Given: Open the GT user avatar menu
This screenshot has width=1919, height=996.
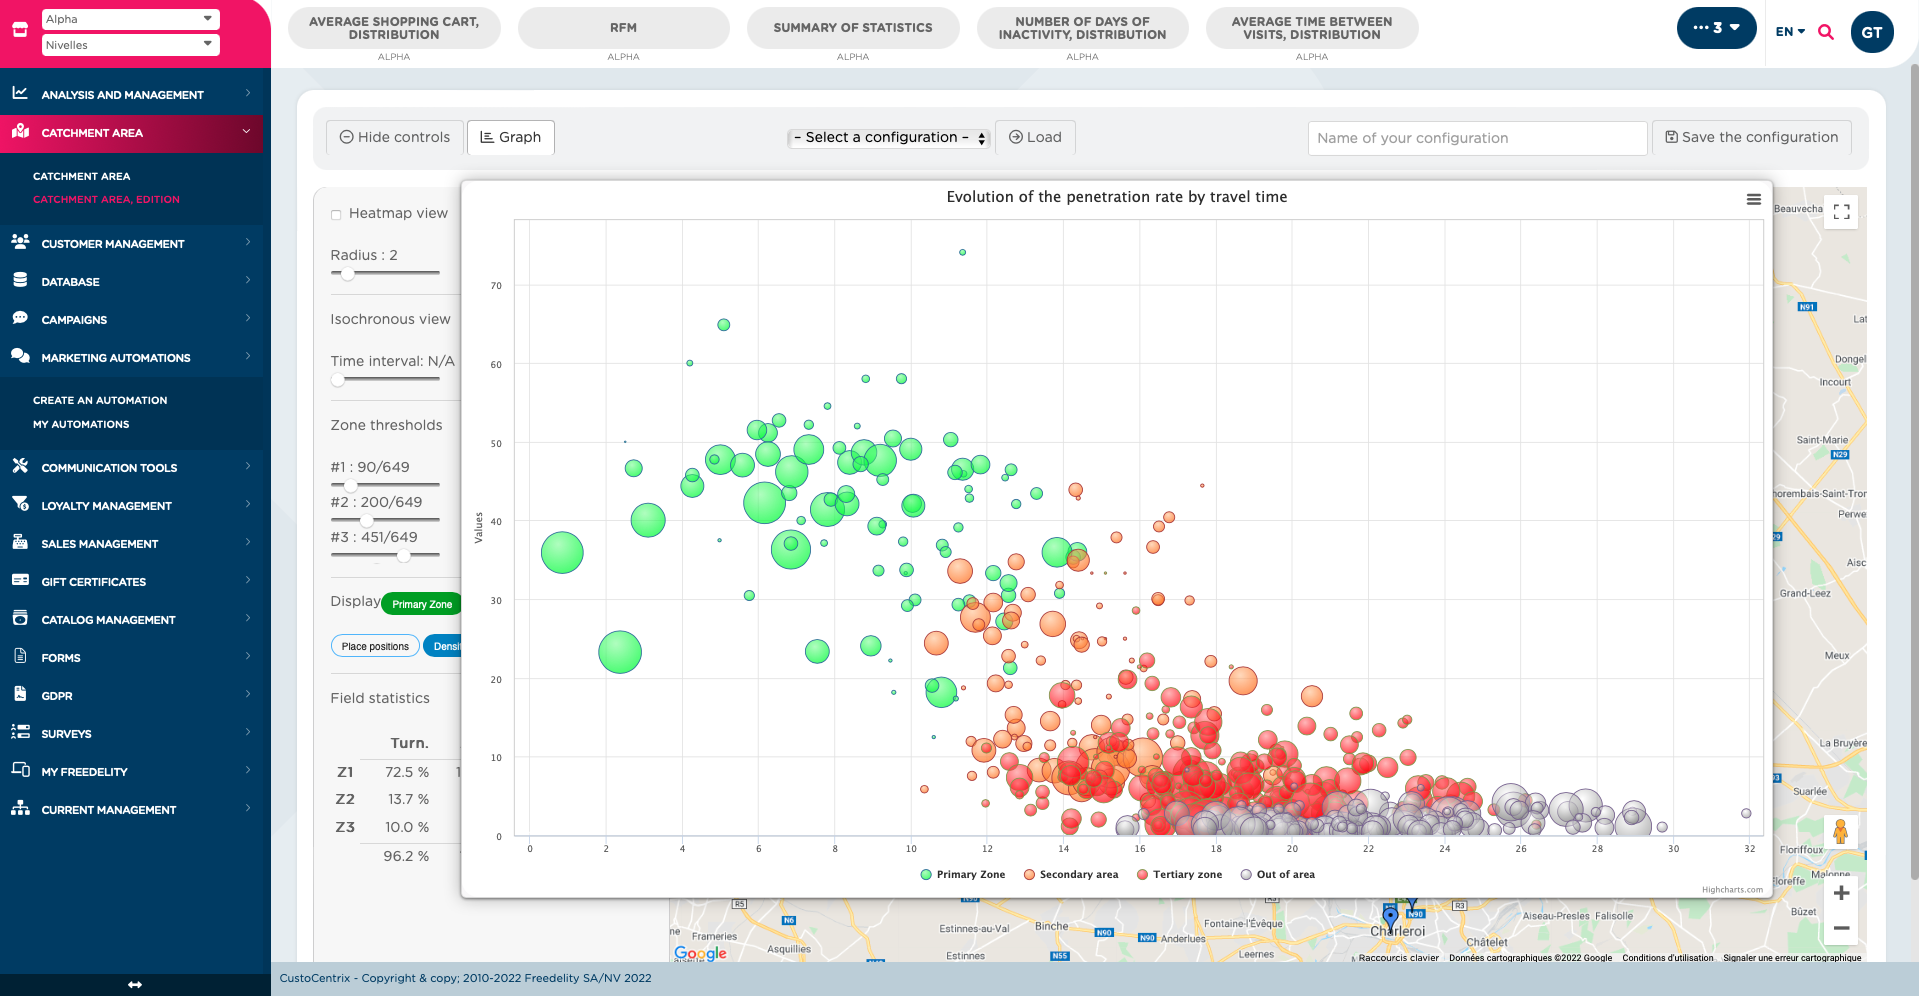Looking at the screenshot, I should (x=1872, y=32).
